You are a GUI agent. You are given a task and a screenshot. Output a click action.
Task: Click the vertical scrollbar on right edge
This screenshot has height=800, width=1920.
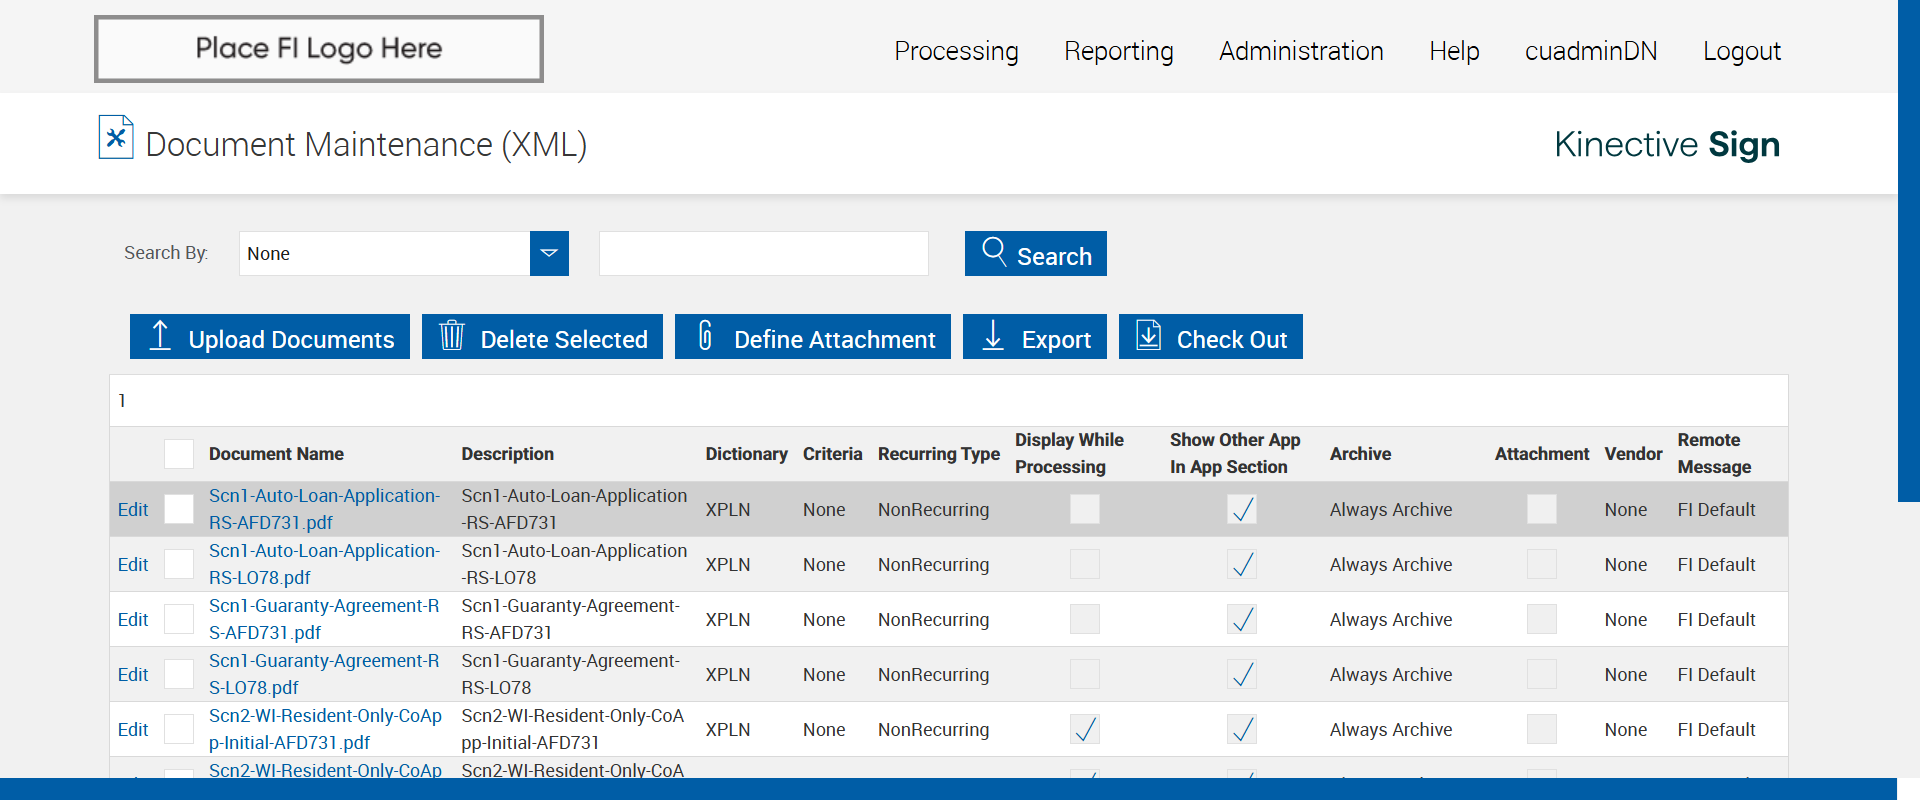pyautogui.click(x=1908, y=250)
